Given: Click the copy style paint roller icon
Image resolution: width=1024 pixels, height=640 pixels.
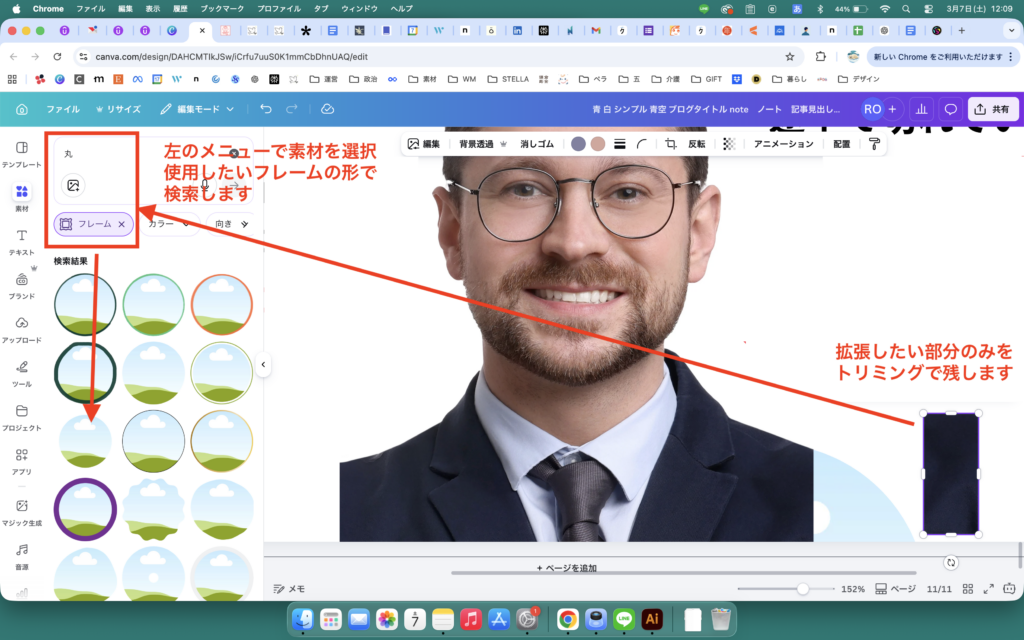Looking at the screenshot, I should [874, 144].
